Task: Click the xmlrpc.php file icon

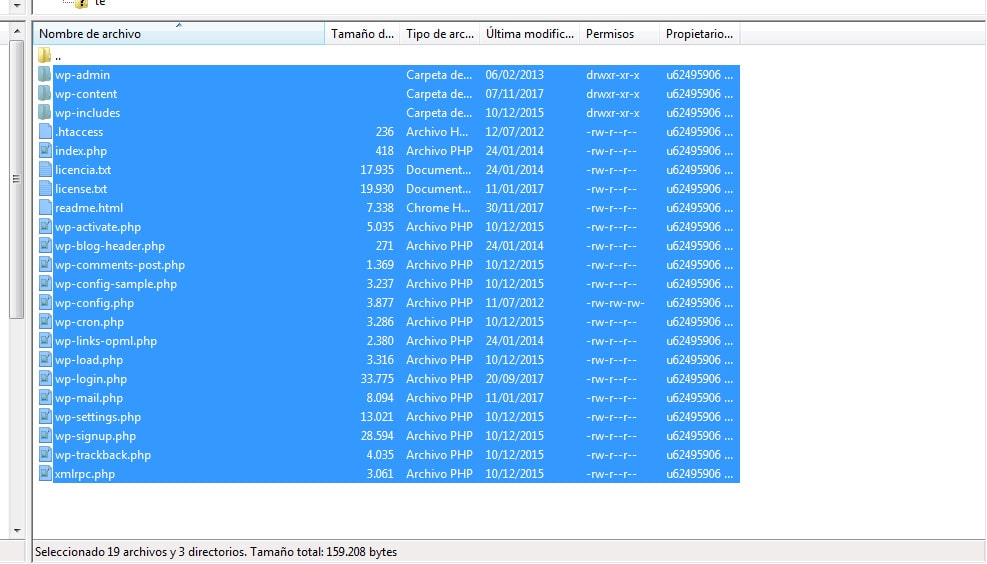Action: [x=45, y=474]
